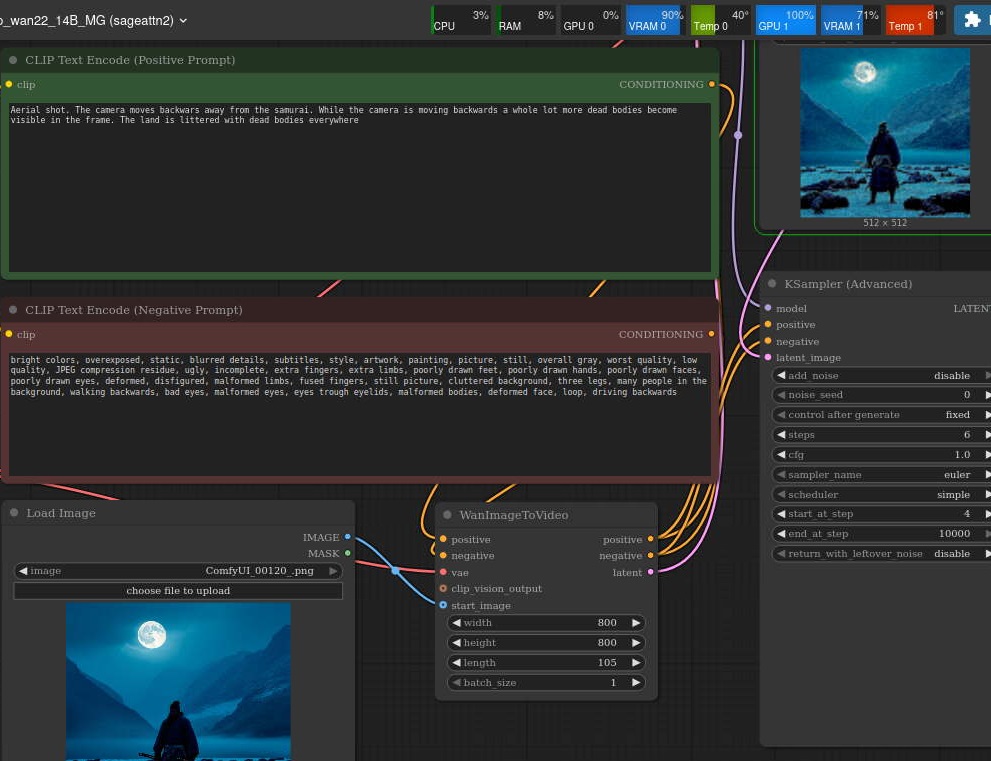Click the GPU 1 usage monitor
Viewport: 991px width, 761px height.
786,20
